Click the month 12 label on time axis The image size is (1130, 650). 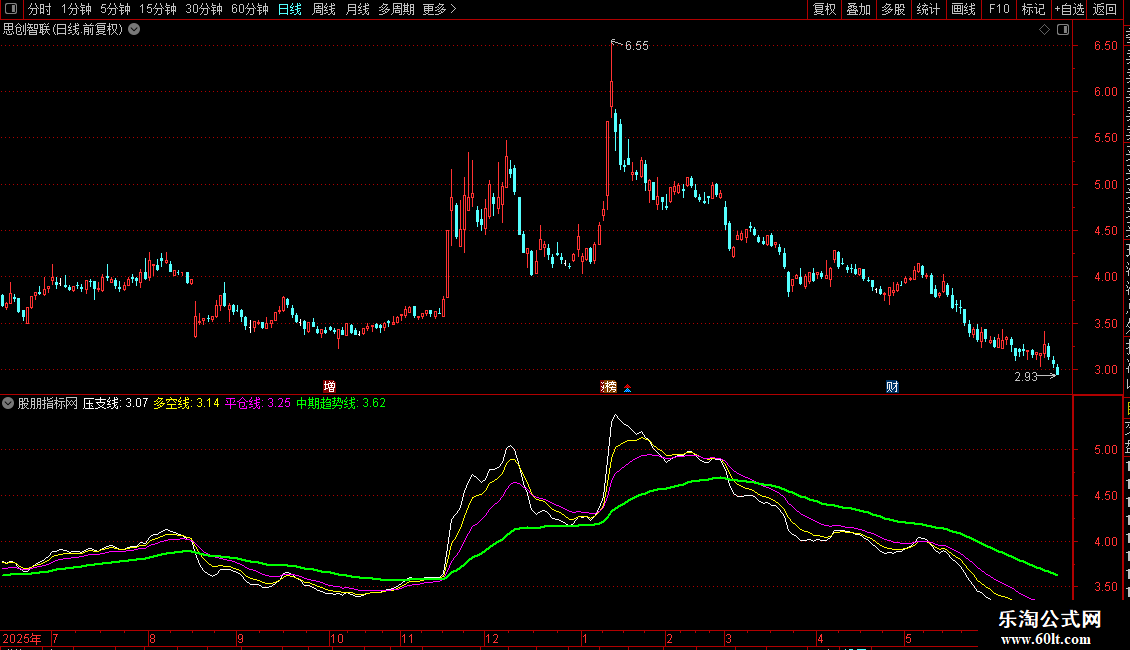491,638
